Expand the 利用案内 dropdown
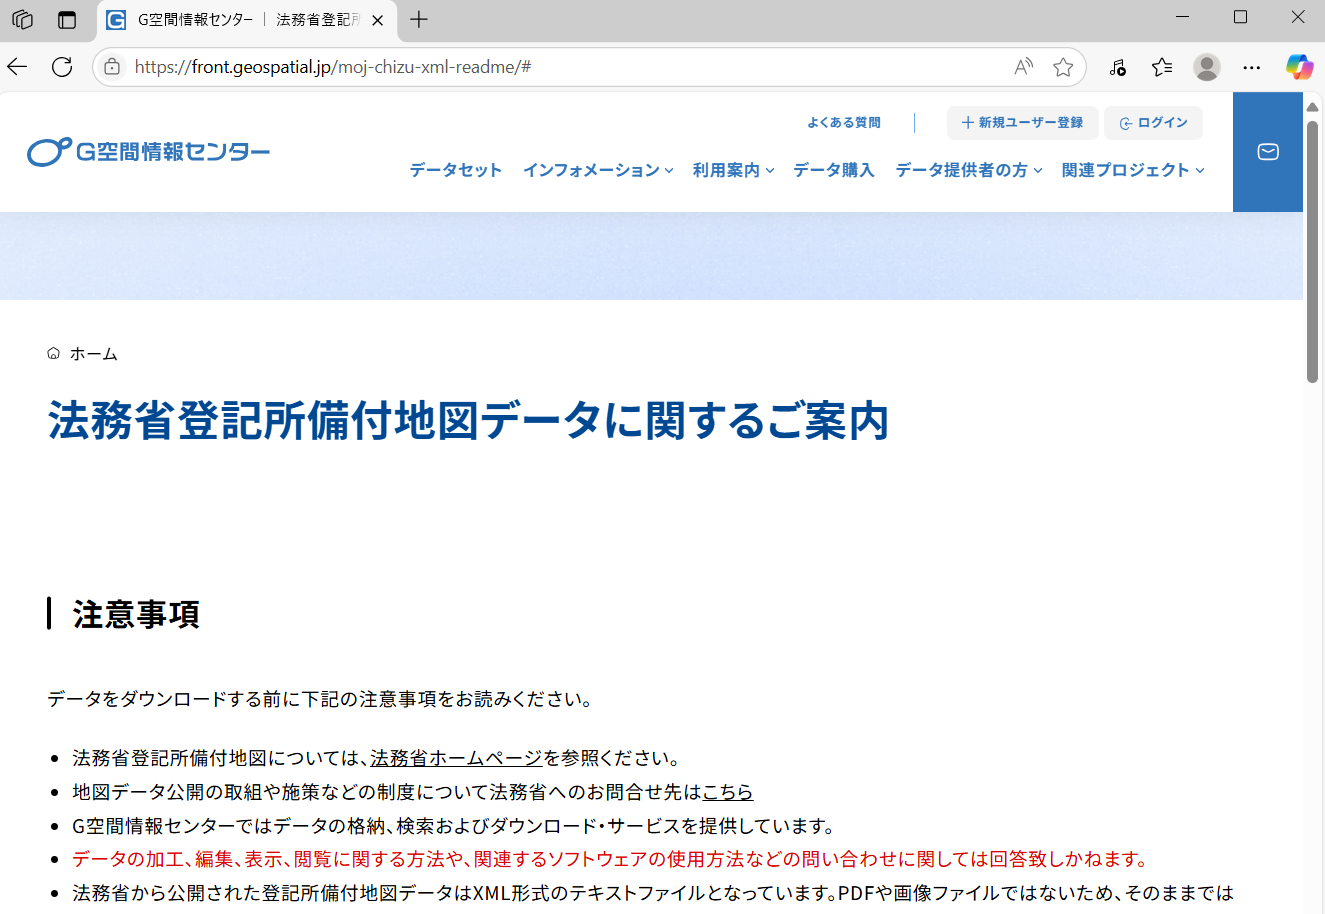Image resolution: width=1325 pixels, height=914 pixels. [733, 170]
